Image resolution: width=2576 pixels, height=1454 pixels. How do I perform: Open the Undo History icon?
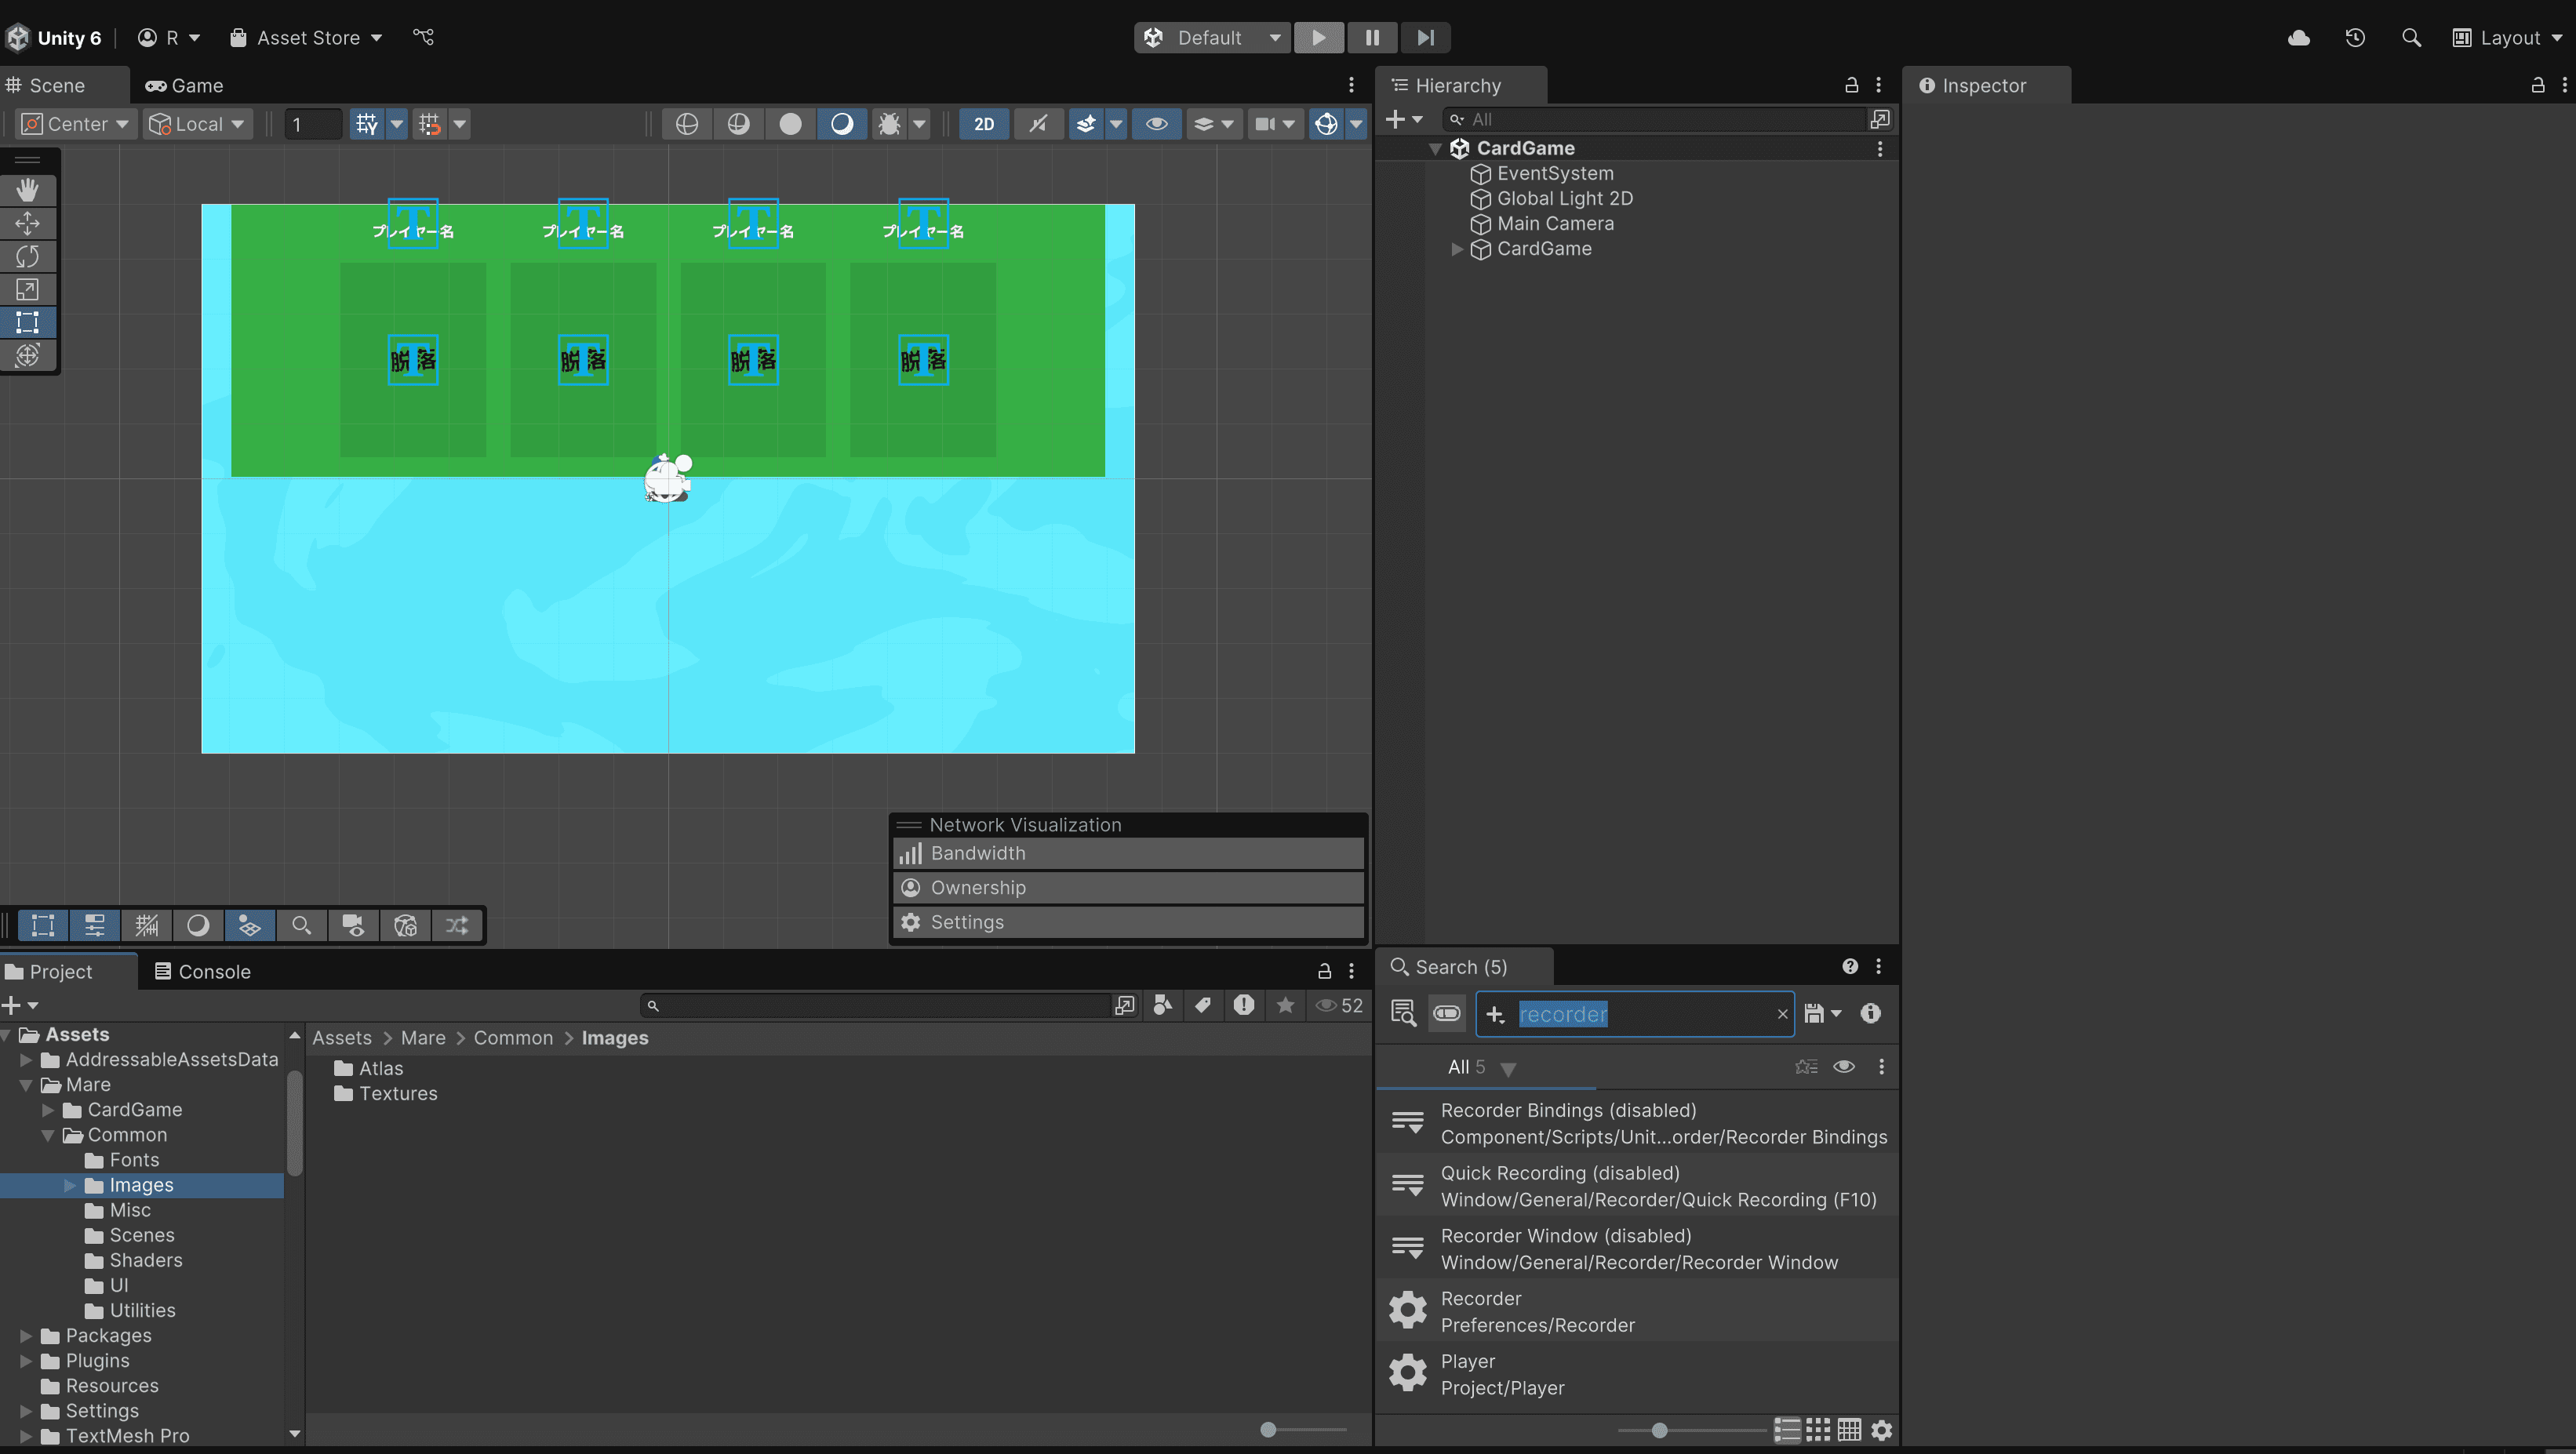tap(2355, 38)
